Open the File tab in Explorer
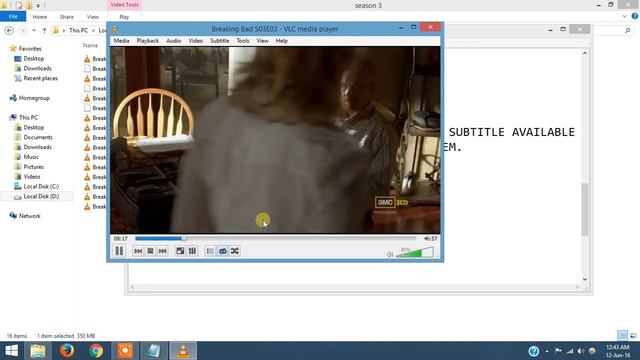The image size is (640, 360). [x=13, y=16]
